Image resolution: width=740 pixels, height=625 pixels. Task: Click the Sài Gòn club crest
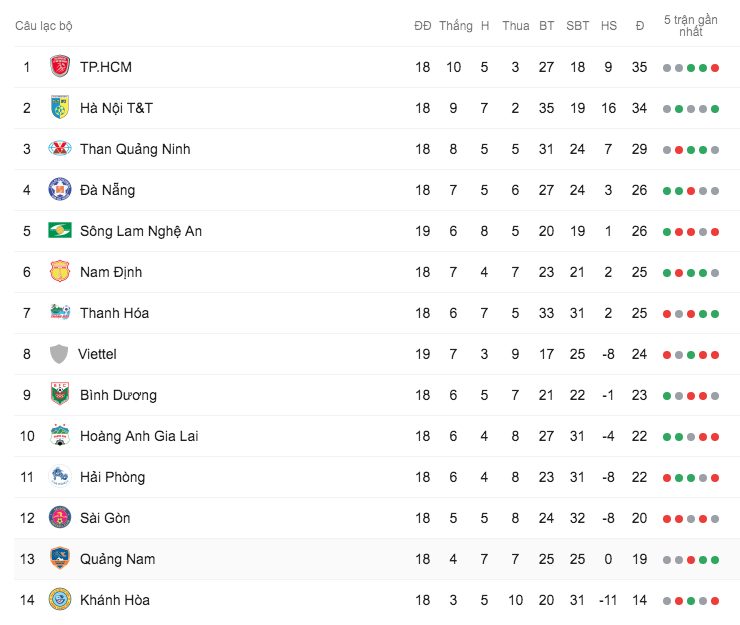pos(60,518)
